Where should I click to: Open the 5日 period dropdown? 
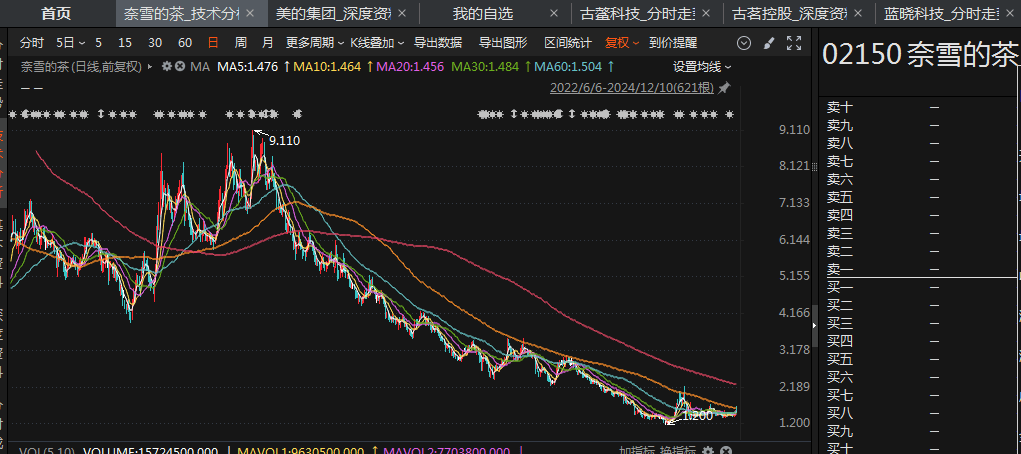[70, 43]
